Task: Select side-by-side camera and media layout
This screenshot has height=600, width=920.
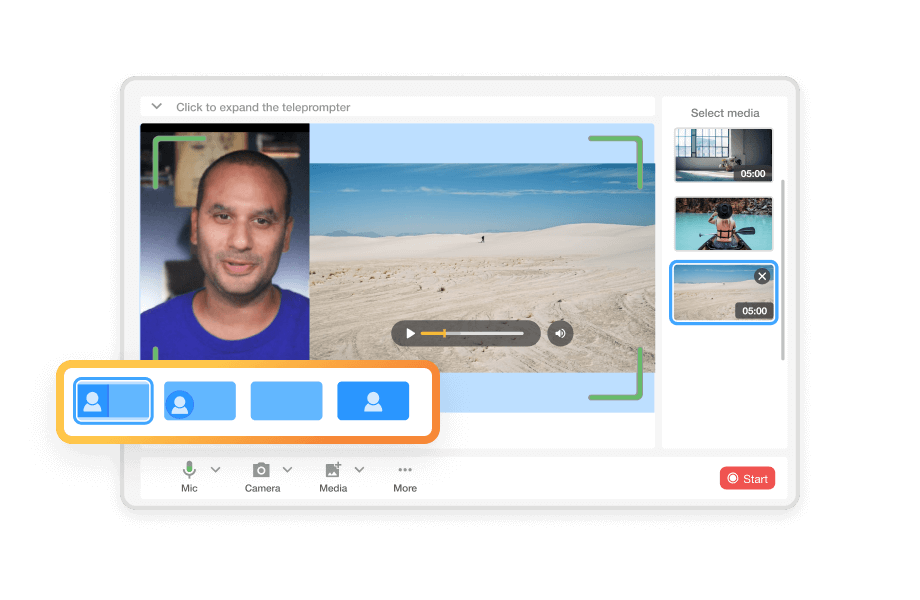Action: click(x=113, y=401)
